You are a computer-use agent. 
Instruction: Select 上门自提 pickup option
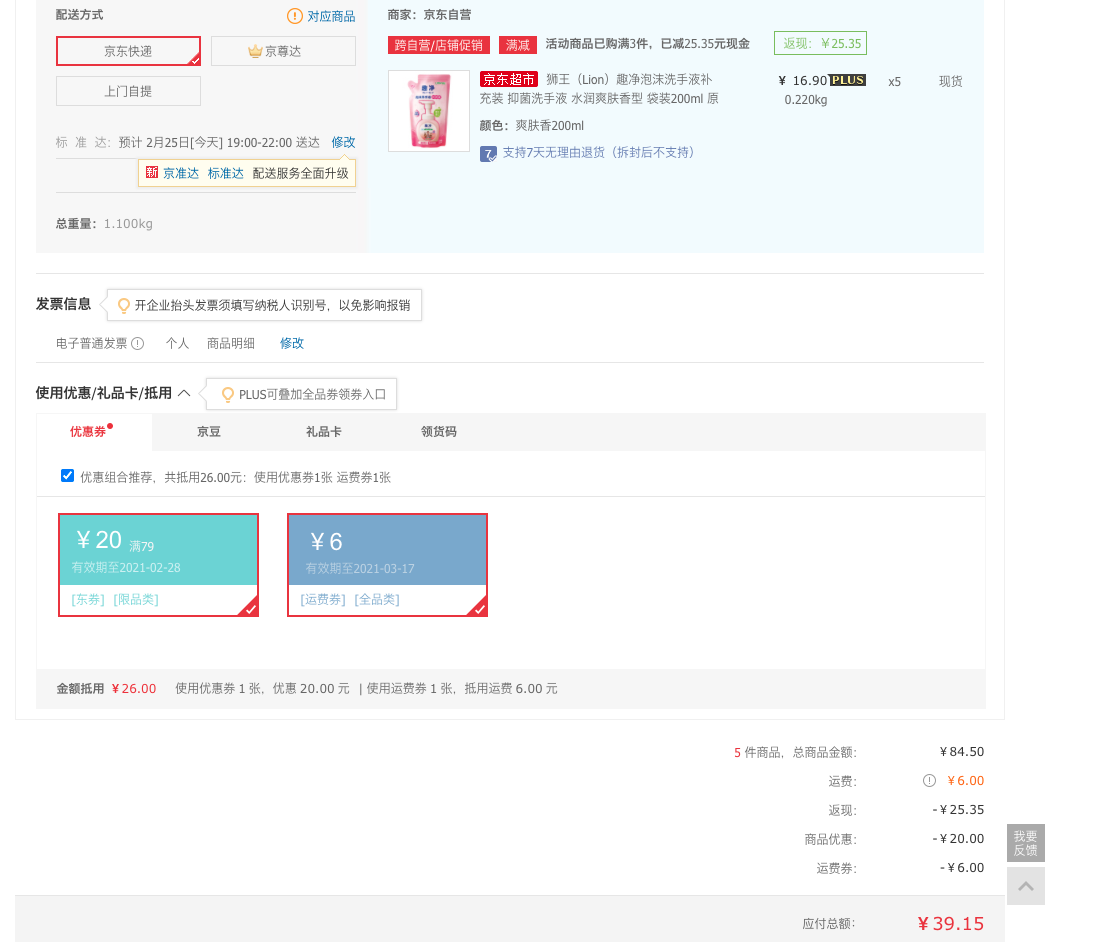(128, 91)
